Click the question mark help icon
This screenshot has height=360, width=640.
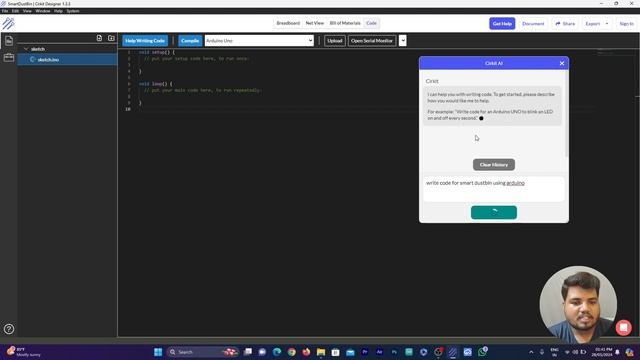pyautogui.click(x=9, y=329)
